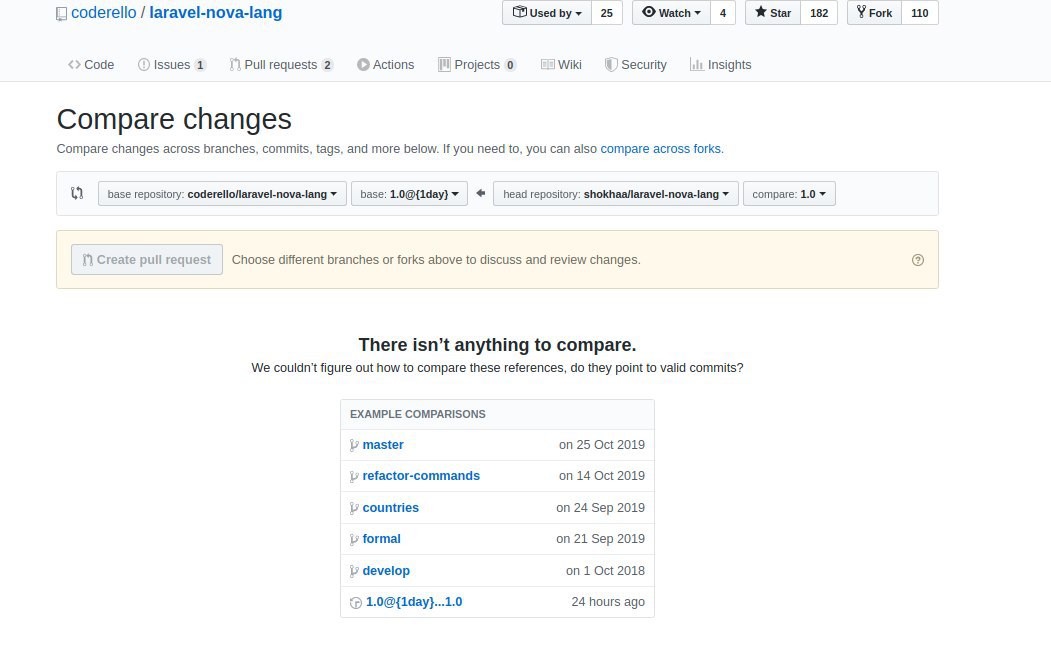Click the compare arrows icon in range bar

coord(77,194)
